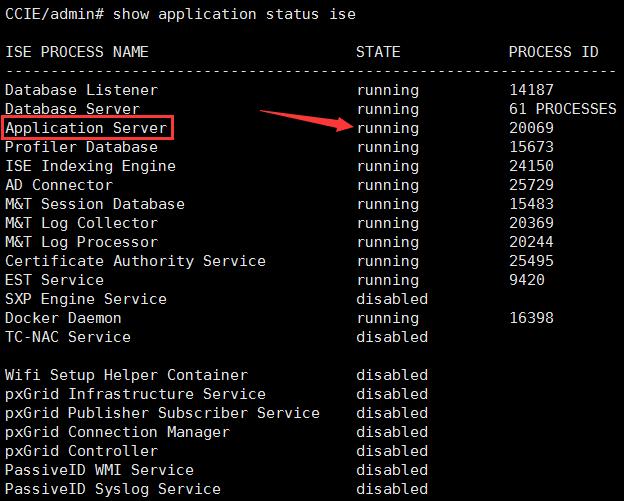Click process ID 15673
624x501 pixels.
531,147
